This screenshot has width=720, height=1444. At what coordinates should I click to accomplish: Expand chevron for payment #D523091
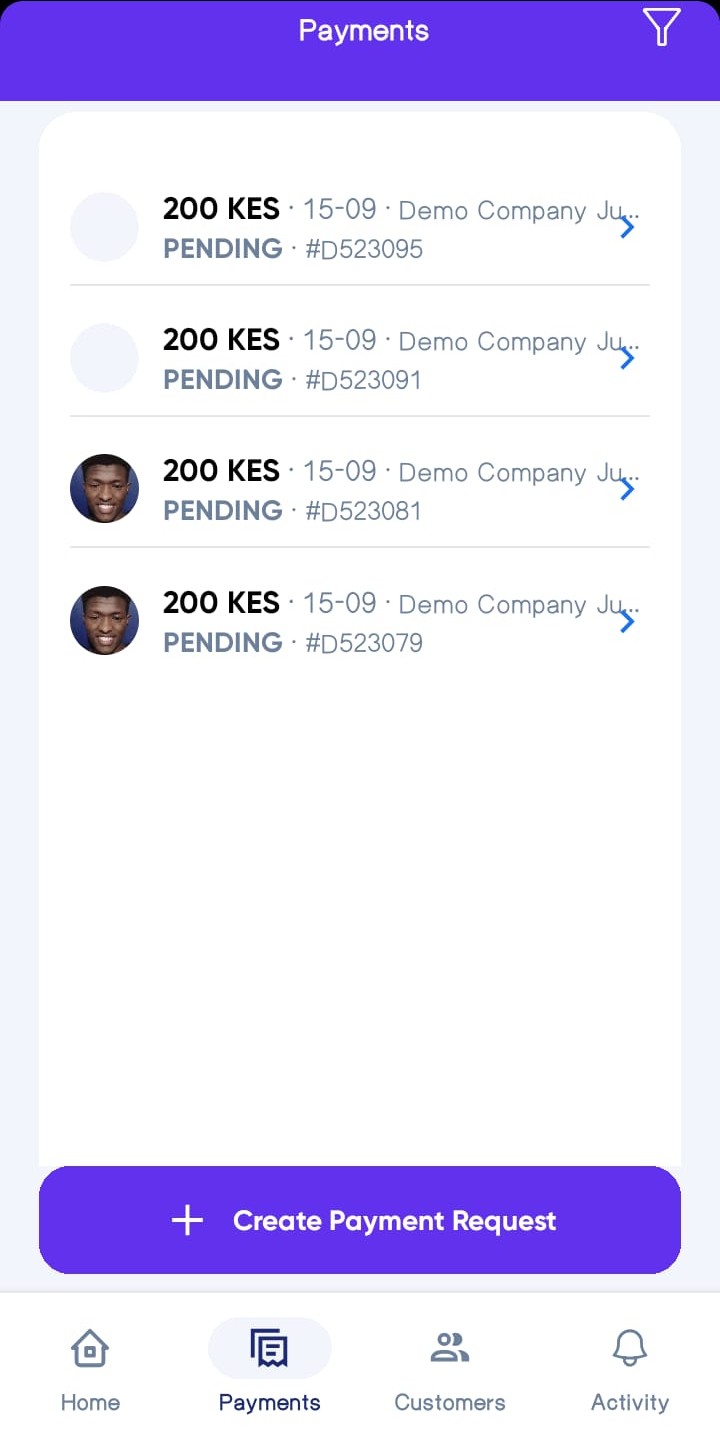point(627,358)
